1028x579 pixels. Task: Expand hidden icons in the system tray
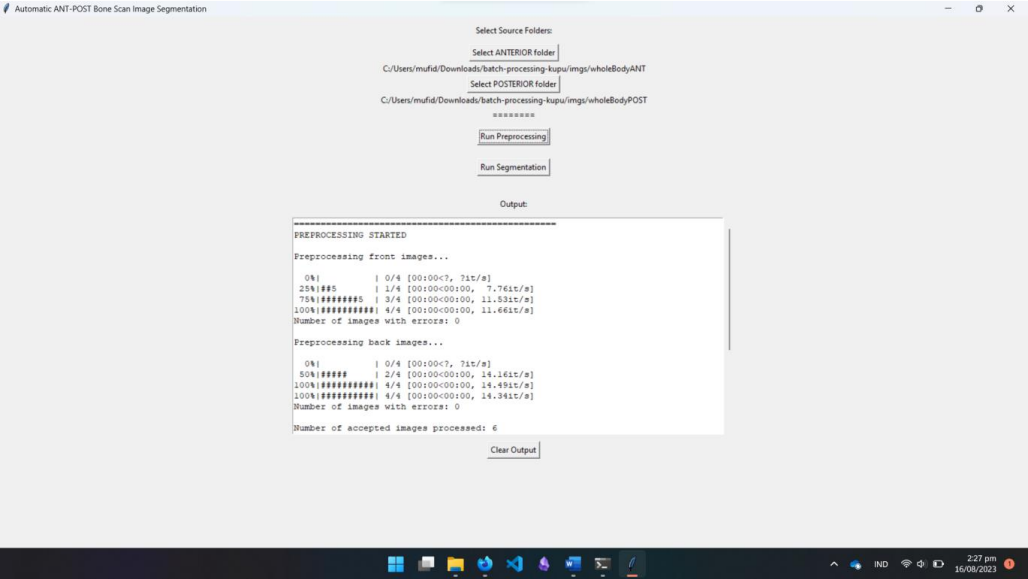pos(833,564)
